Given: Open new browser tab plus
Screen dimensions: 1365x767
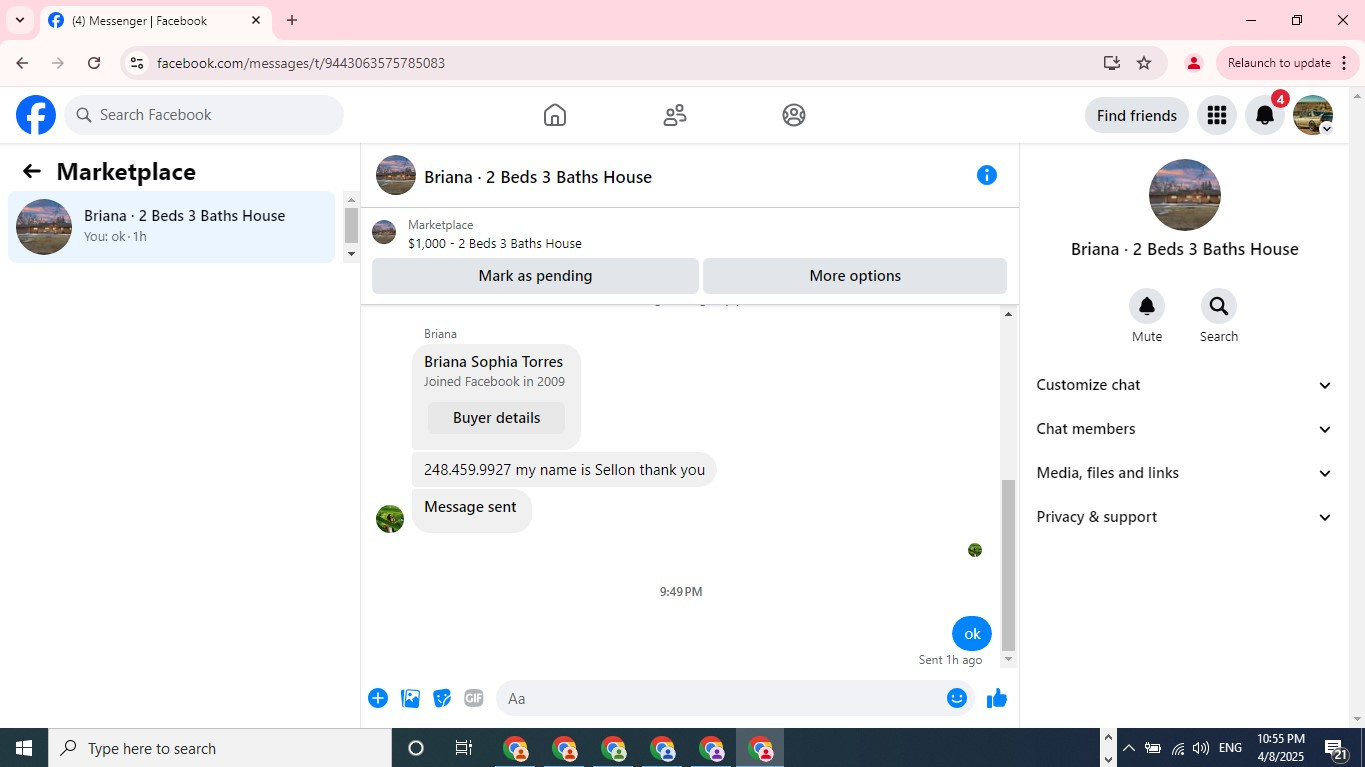Looking at the screenshot, I should pos(292,20).
